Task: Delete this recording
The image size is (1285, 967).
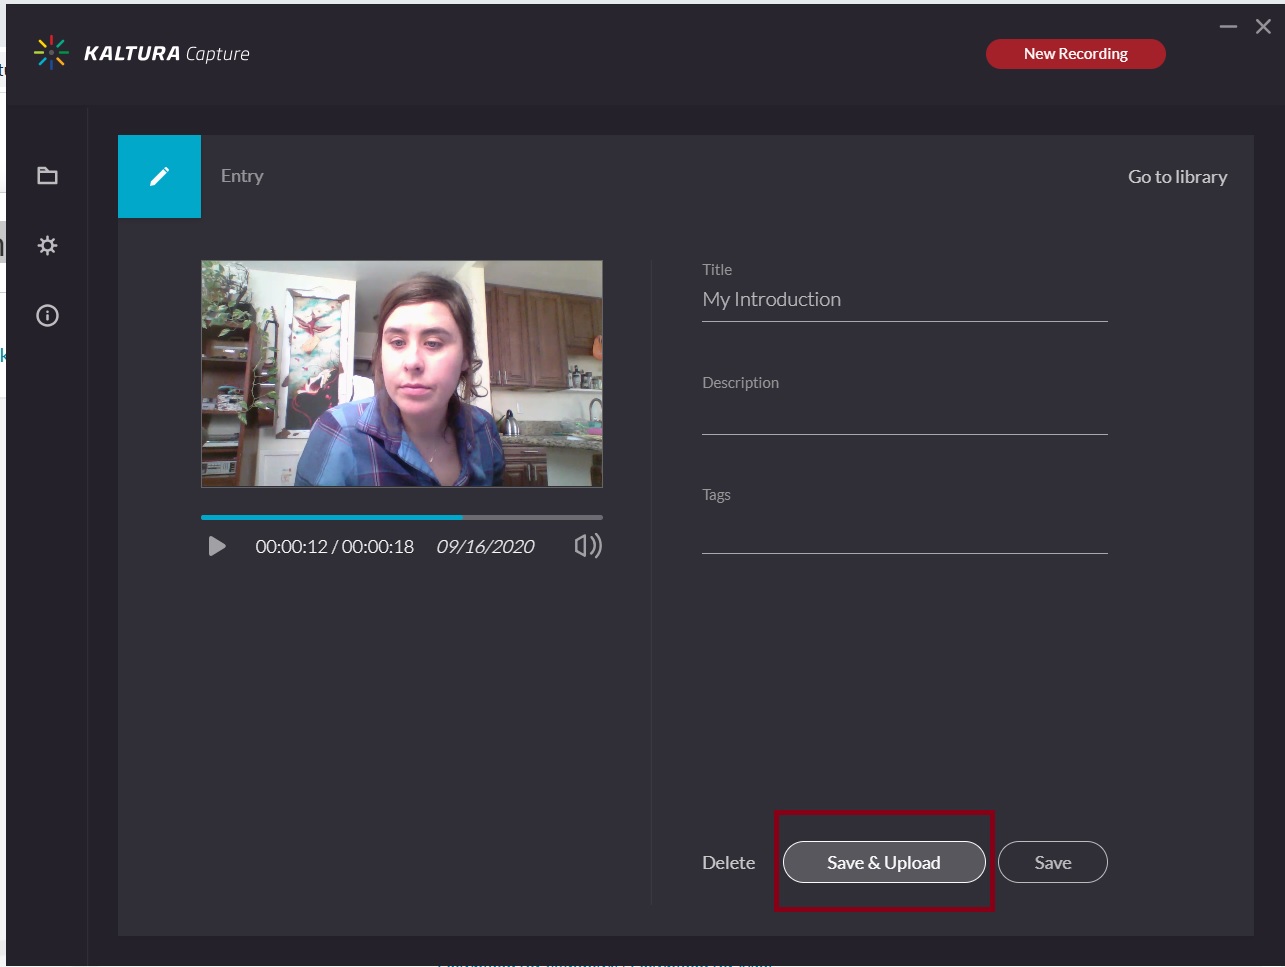Action: [728, 863]
